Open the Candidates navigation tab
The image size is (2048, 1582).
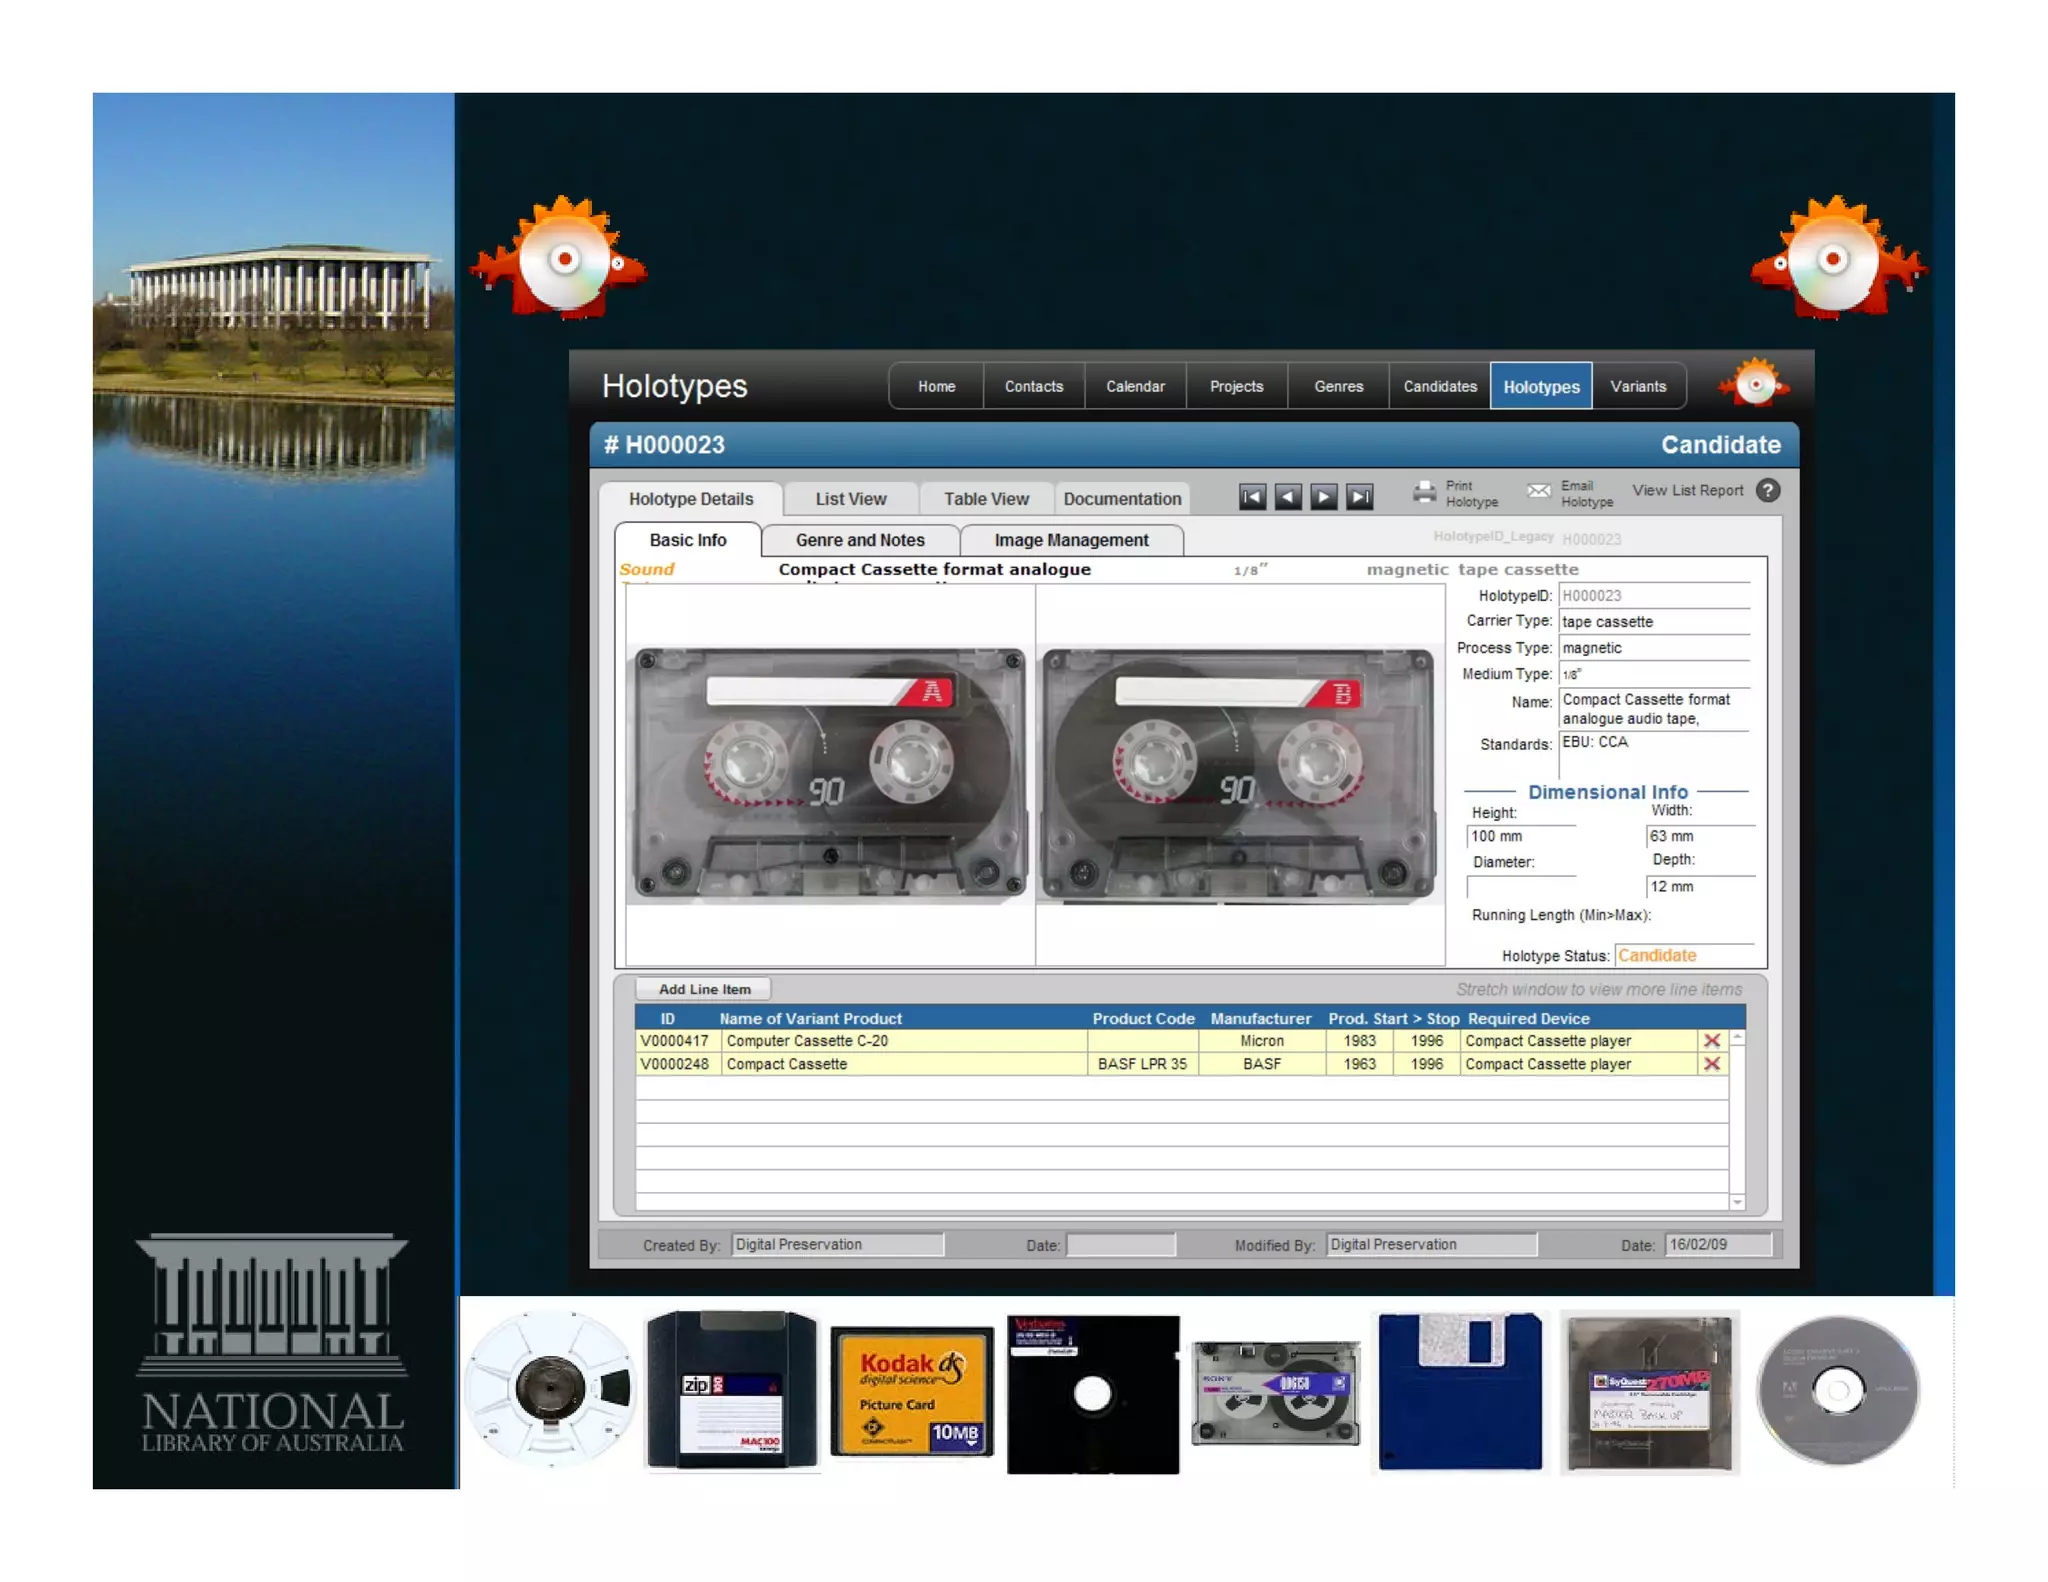1439,386
